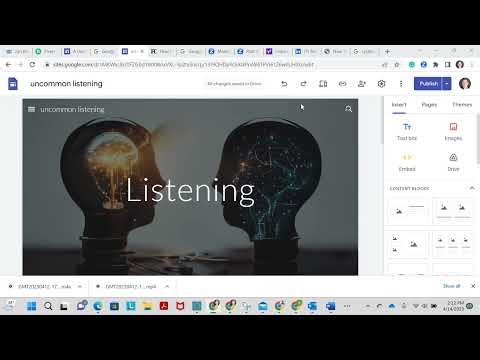Click 'Show all' downloads link
Image resolution: width=480 pixels, height=360 pixels.
451,286
